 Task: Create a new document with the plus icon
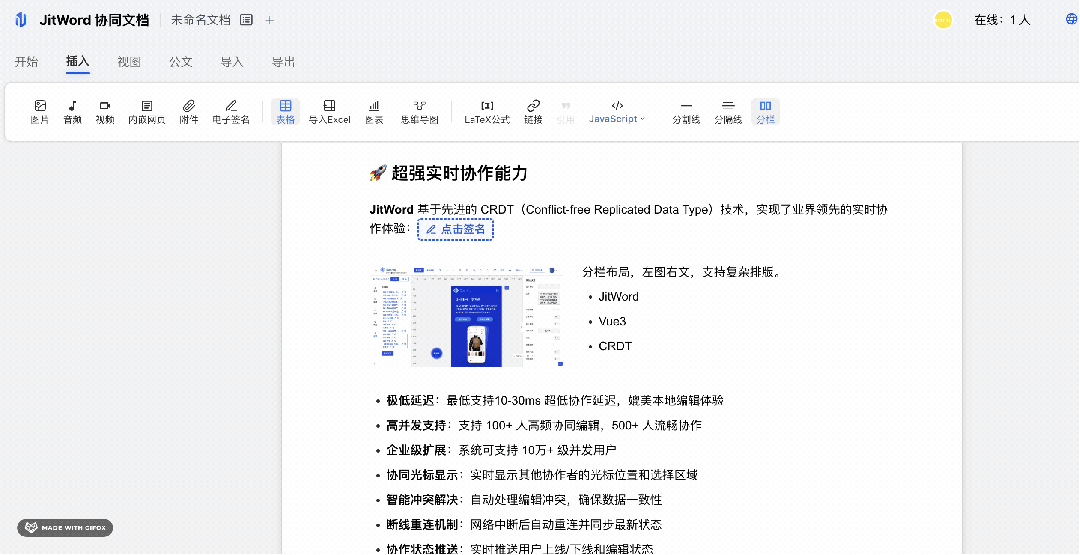point(270,20)
